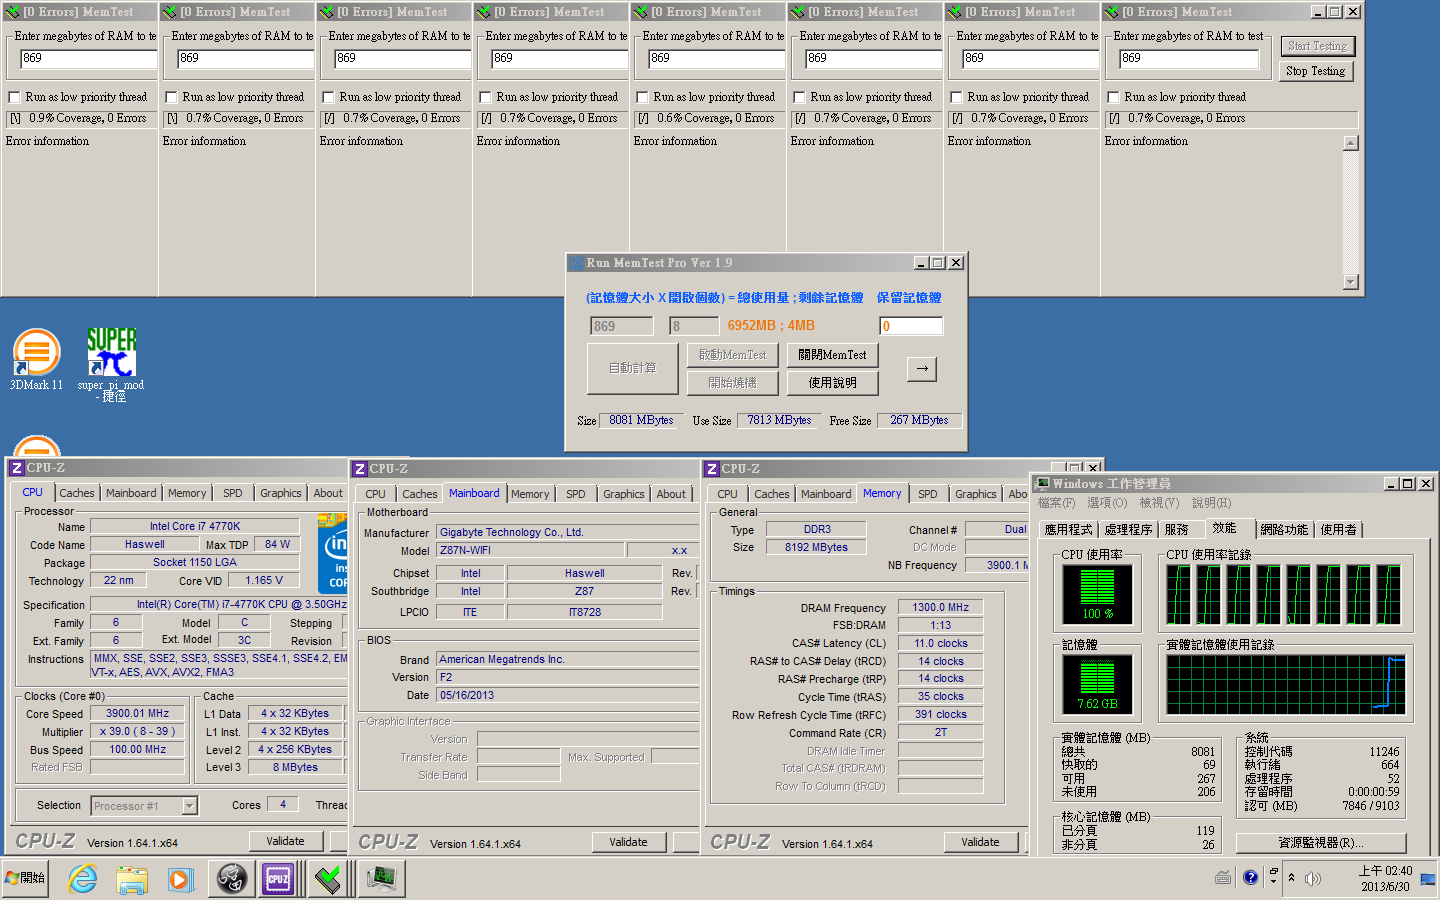Toggle low priority thread in fourth MemTest window
The height and width of the screenshot is (900, 1440).
pyautogui.click(x=486, y=97)
